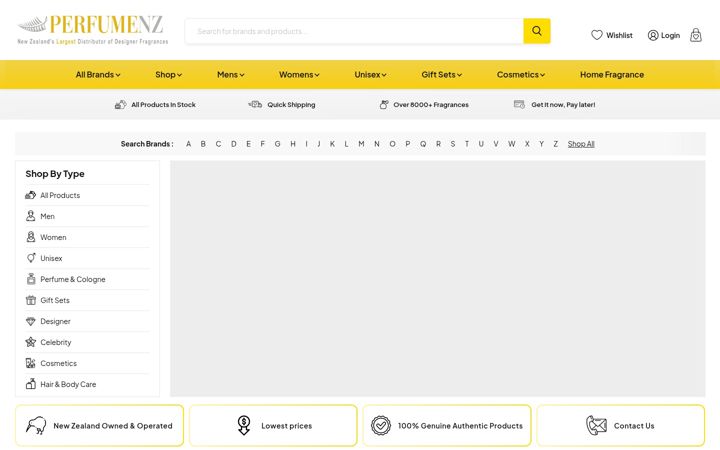Viewport: 720px width, 450px height.
Task: Click the Quick Shipping truck icon
Action: pos(255,104)
